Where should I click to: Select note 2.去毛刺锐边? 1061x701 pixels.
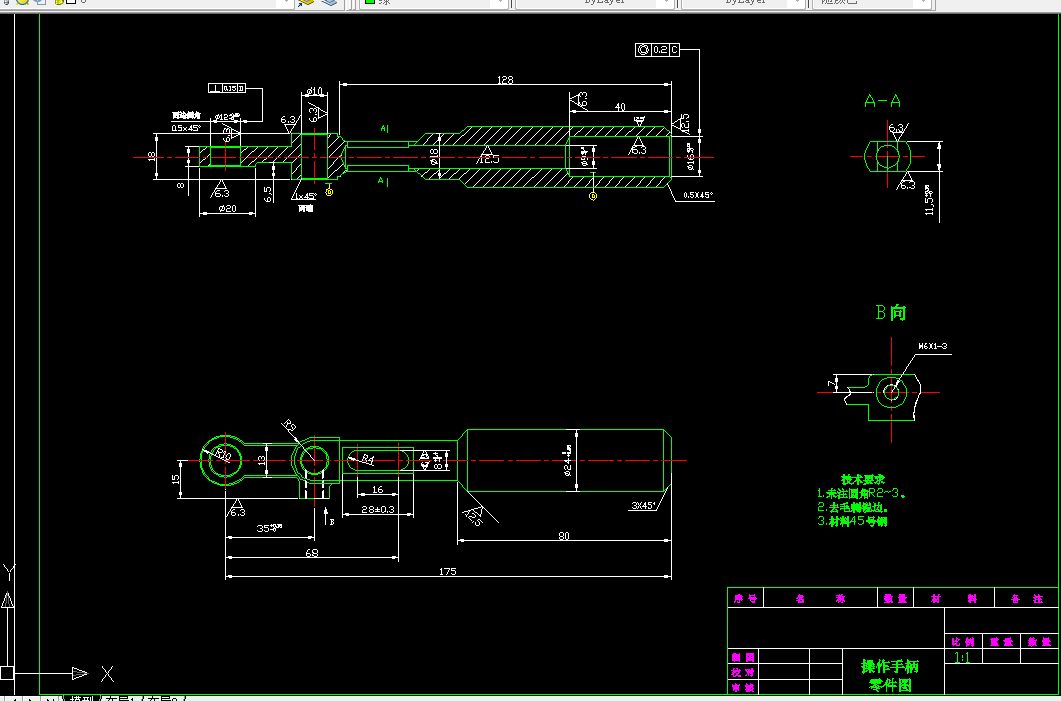(853, 507)
